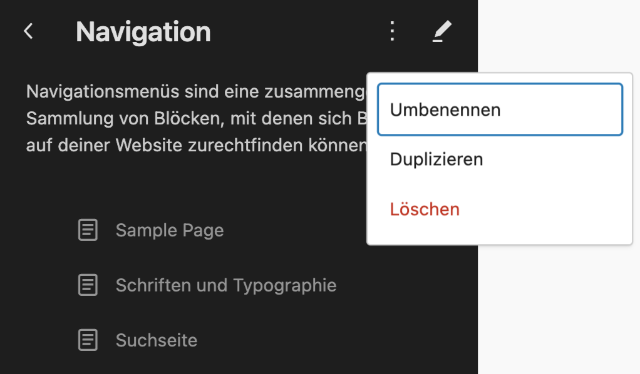640x374 pixels.
Task: Click the Navigationsmenüs description paragraph
Action: [x=196, y=118]
